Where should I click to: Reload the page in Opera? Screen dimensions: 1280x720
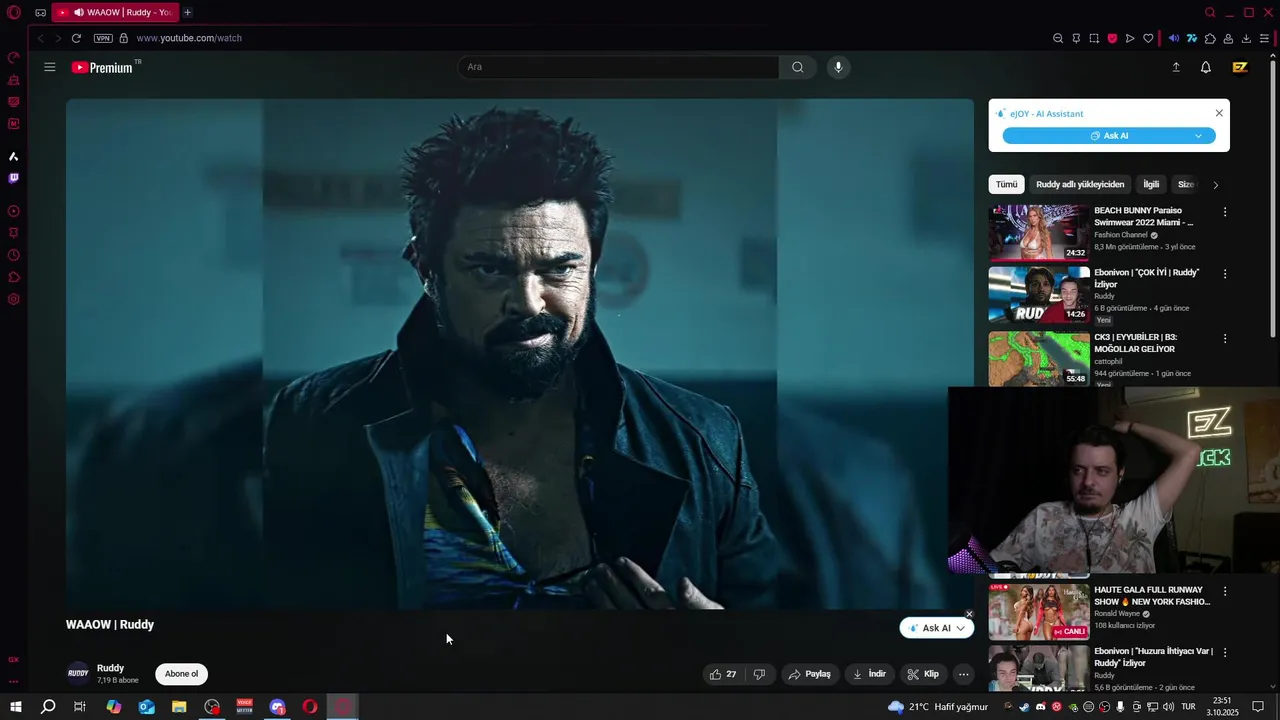click(x=76, y=38)
